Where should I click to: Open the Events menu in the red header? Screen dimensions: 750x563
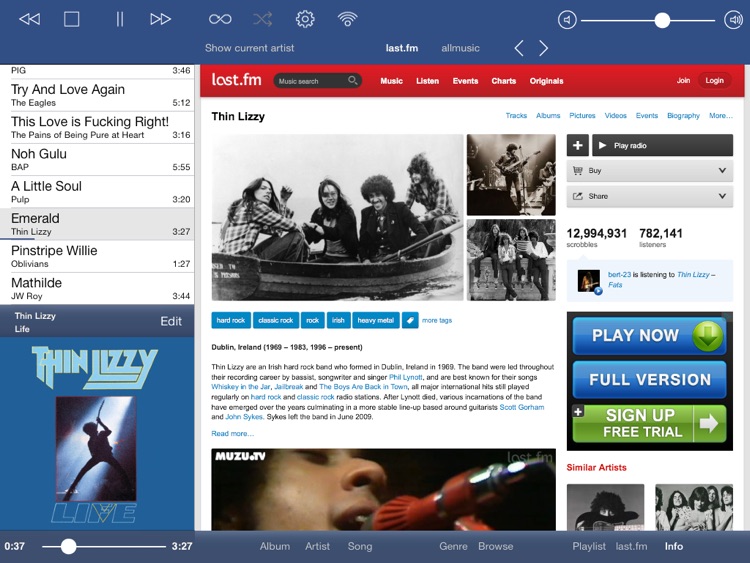465,81
